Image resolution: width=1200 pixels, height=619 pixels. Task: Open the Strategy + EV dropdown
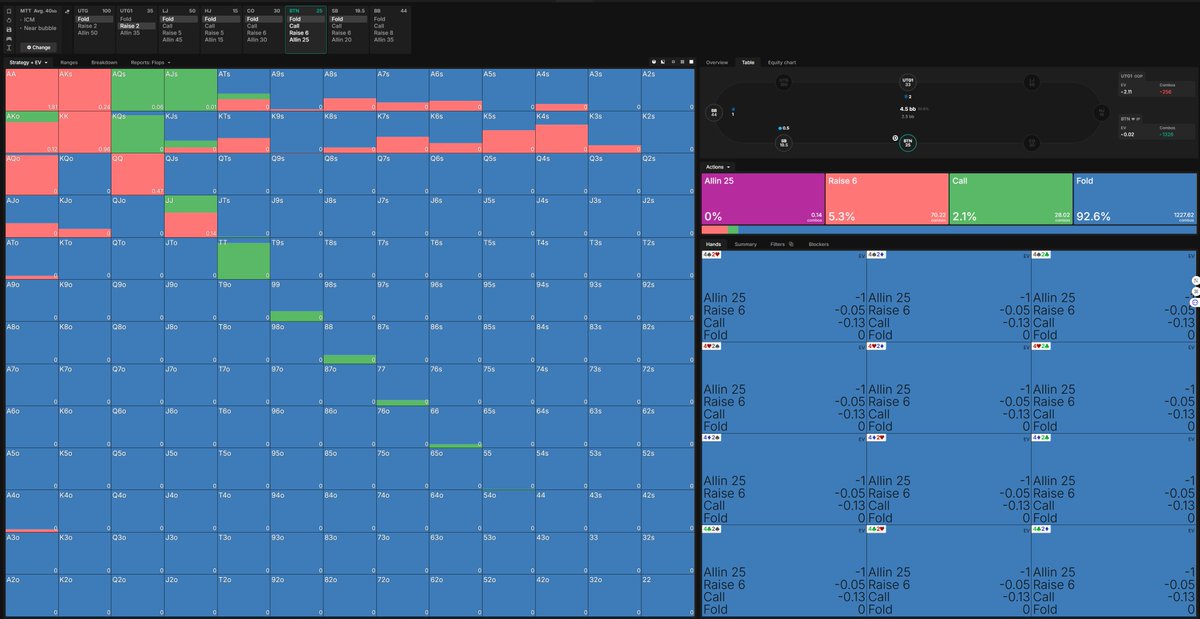28,62
